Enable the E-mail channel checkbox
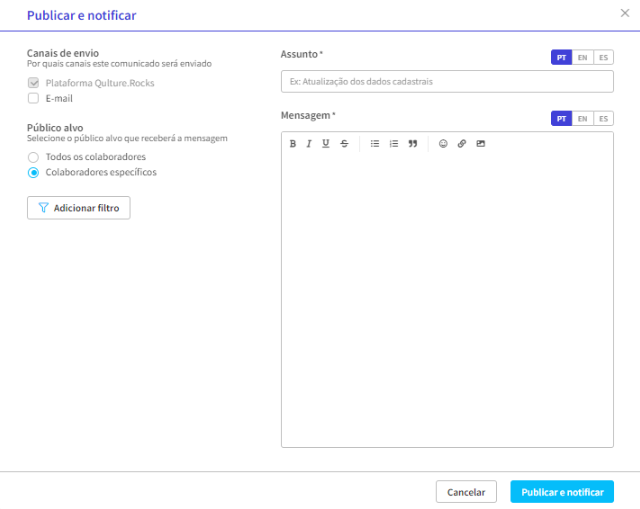Viewport: 640px width, 509px height. click(x=33, y=99)
